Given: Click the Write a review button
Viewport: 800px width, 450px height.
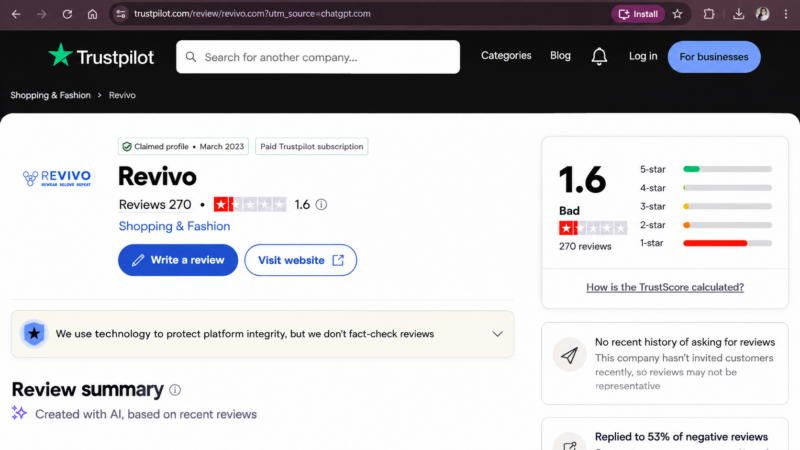Looking at the screenshot, I should point(178,260).
